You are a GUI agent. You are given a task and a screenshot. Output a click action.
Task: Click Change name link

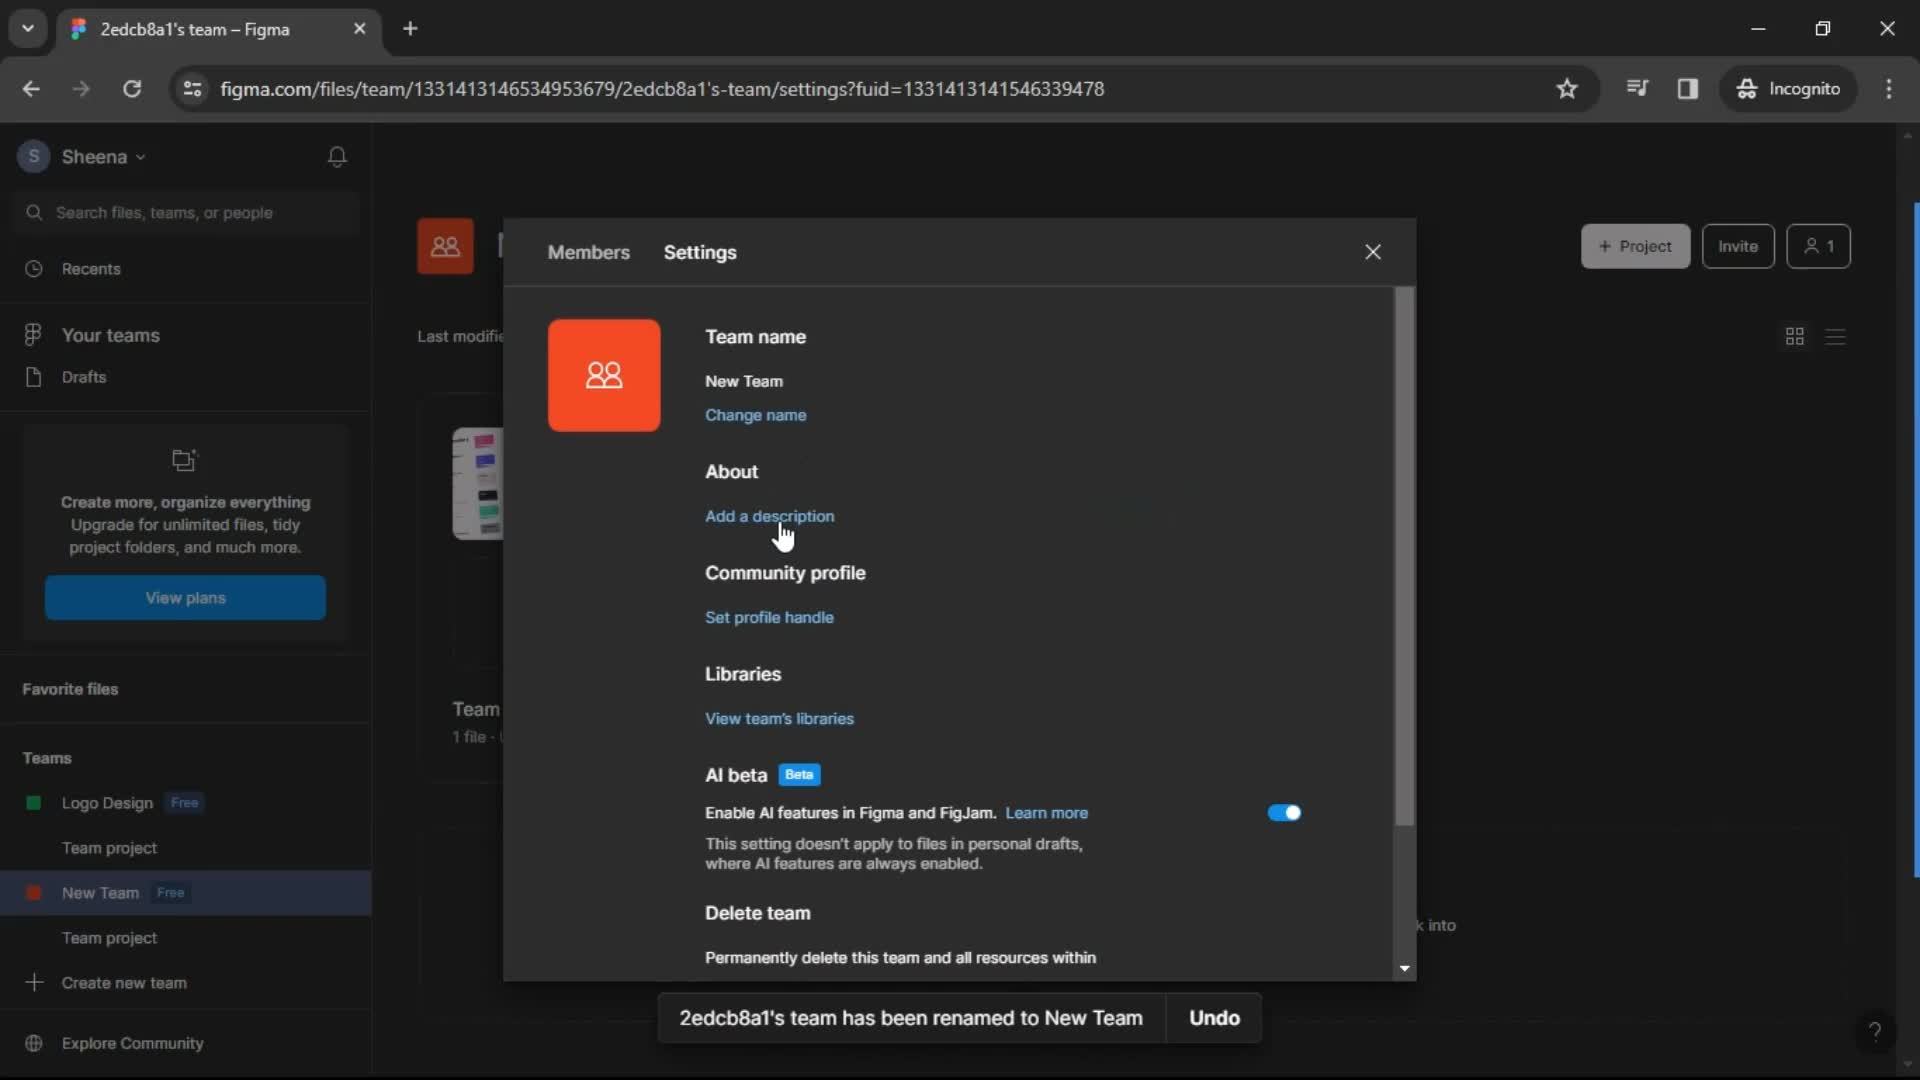click(x=755, y=415)
